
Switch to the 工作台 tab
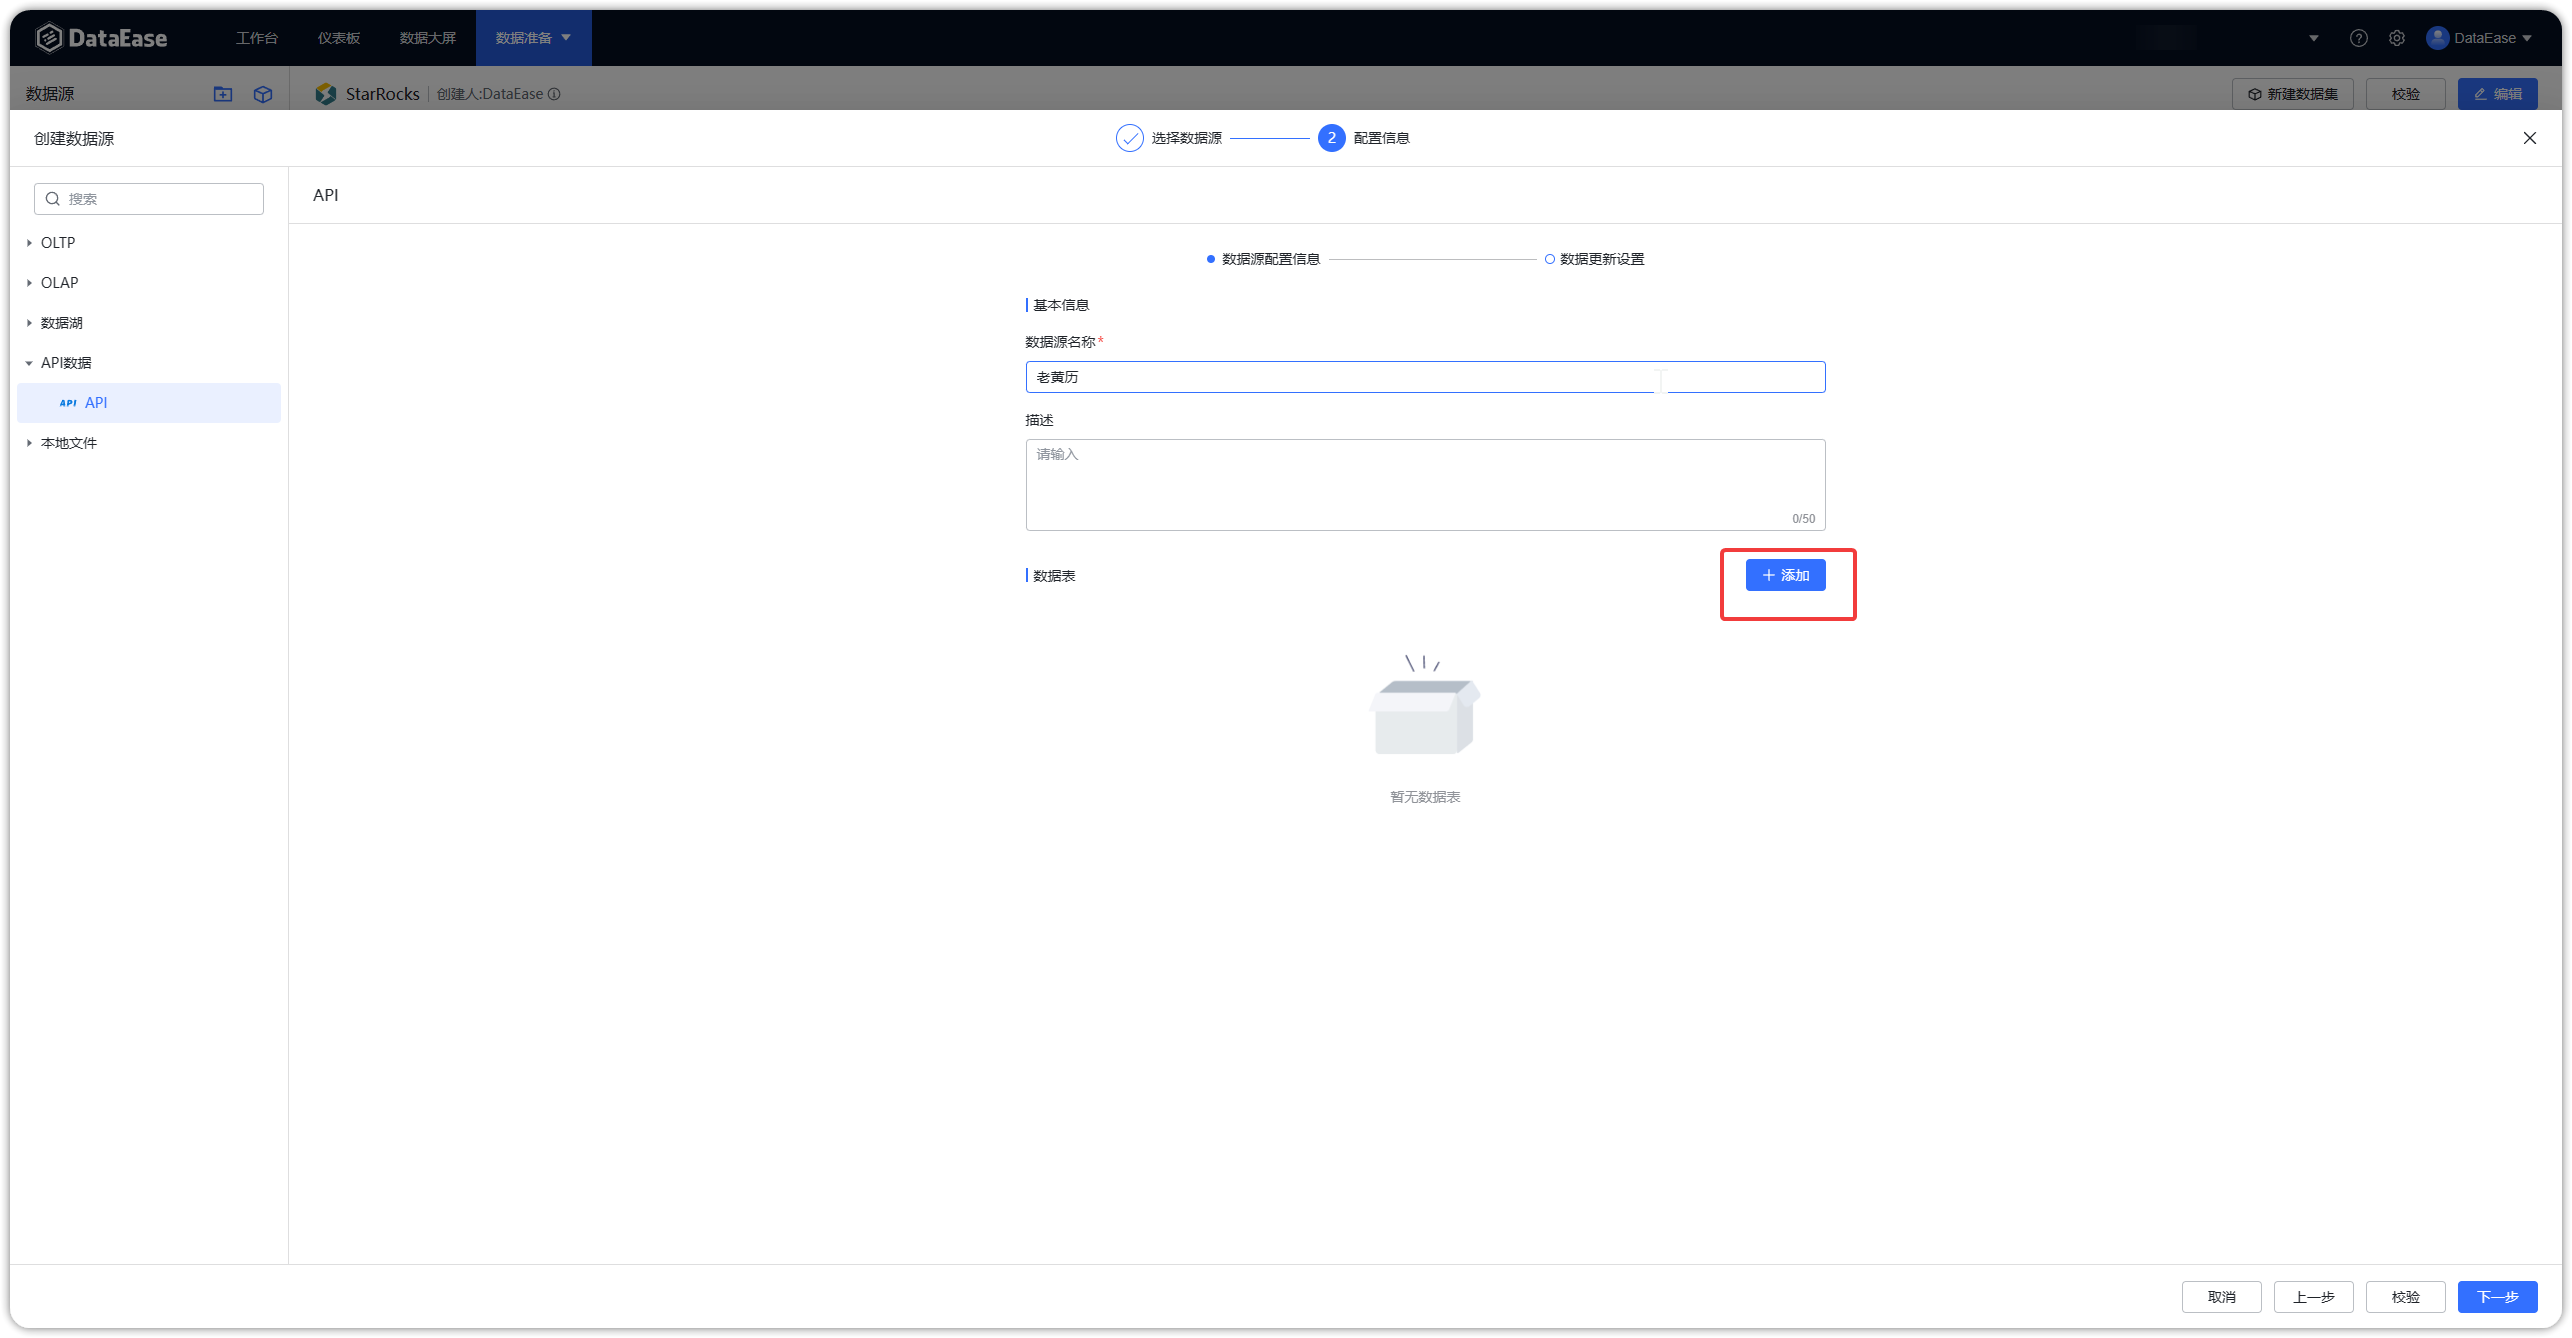pyautogui.click(x=257, y=37)
